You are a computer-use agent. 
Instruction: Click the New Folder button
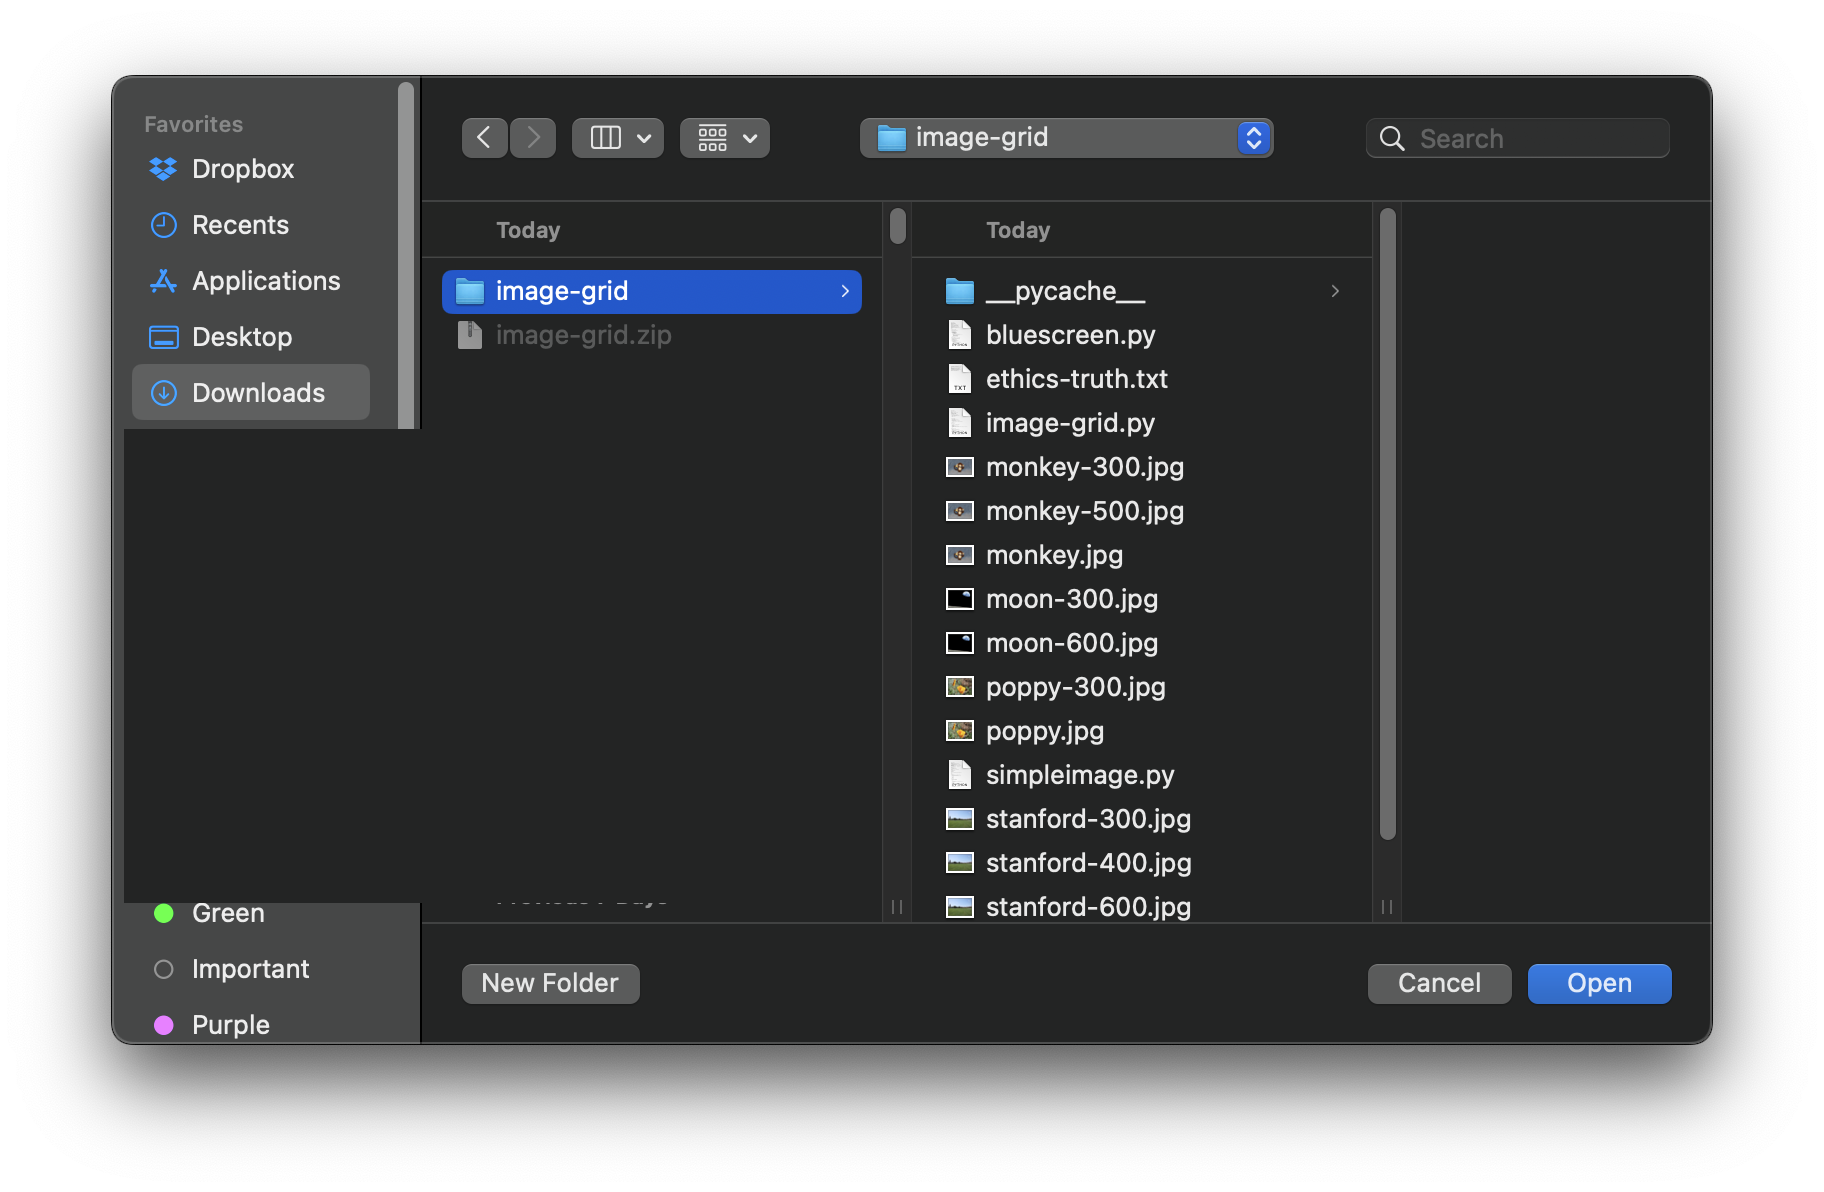tap(549, 983)
